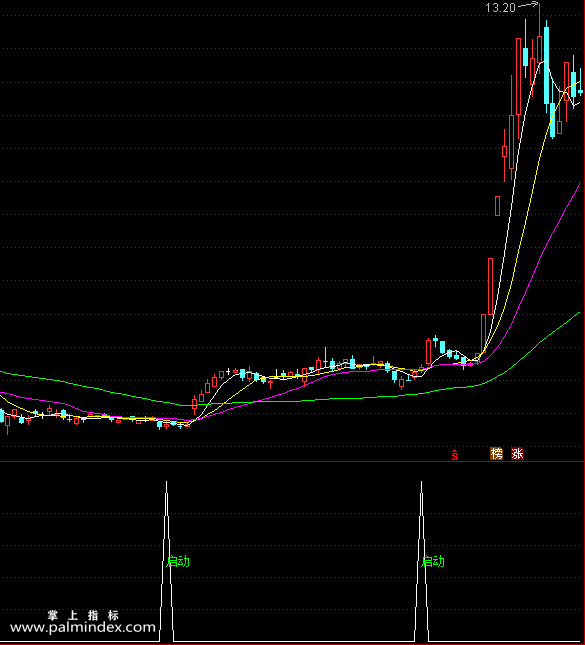Select the peak of the first white indicator spike
This screenshot has width=585, height=645.
pos(167,482)
